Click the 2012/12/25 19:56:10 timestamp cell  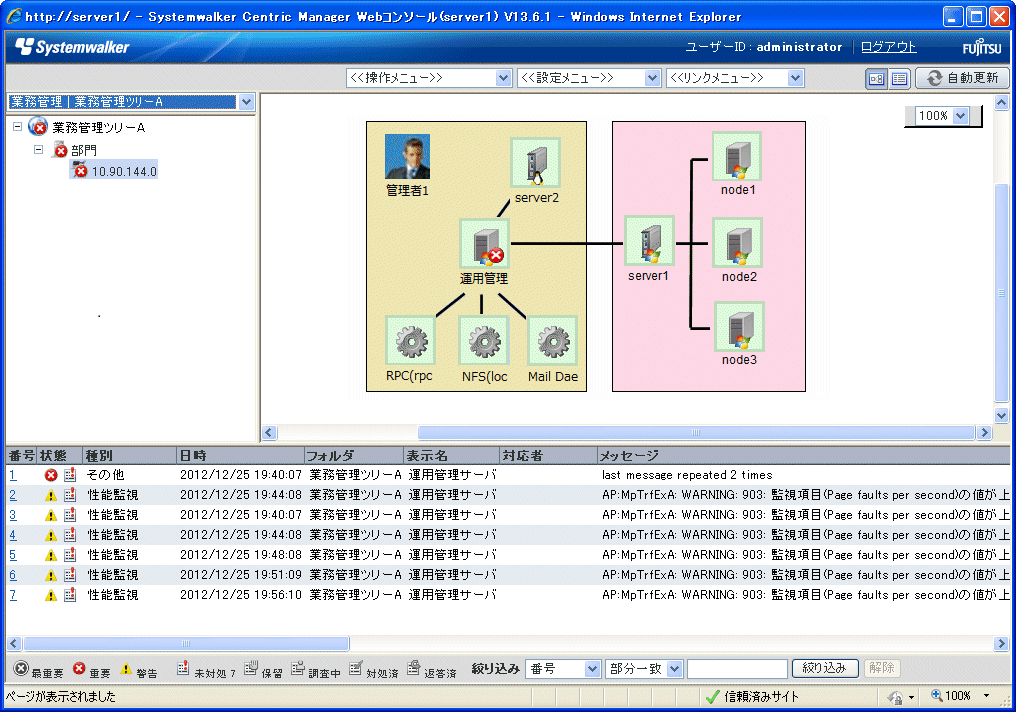point(241,595)
